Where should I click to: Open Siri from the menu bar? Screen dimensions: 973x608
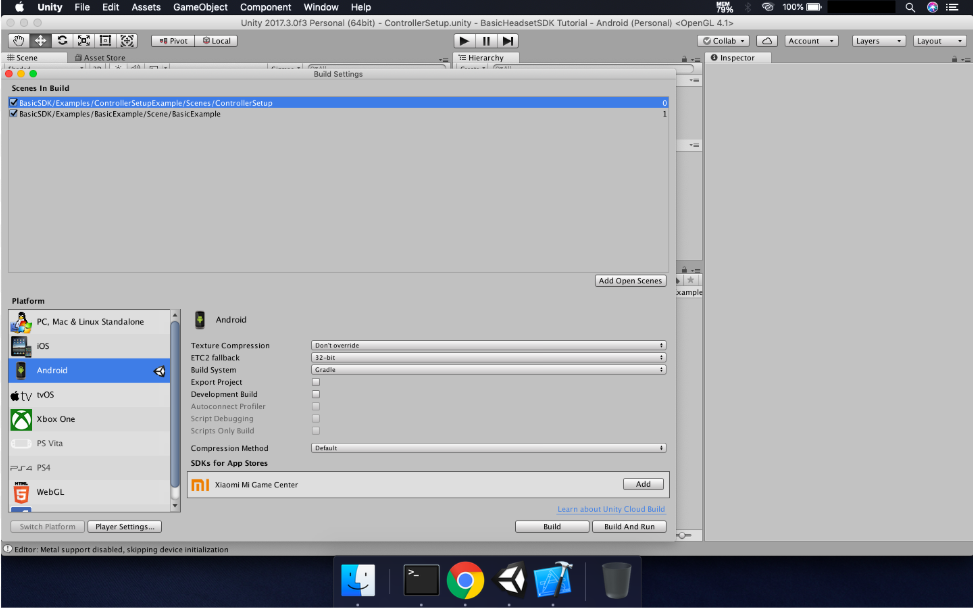pyautogui.click(x=932, y=7)
